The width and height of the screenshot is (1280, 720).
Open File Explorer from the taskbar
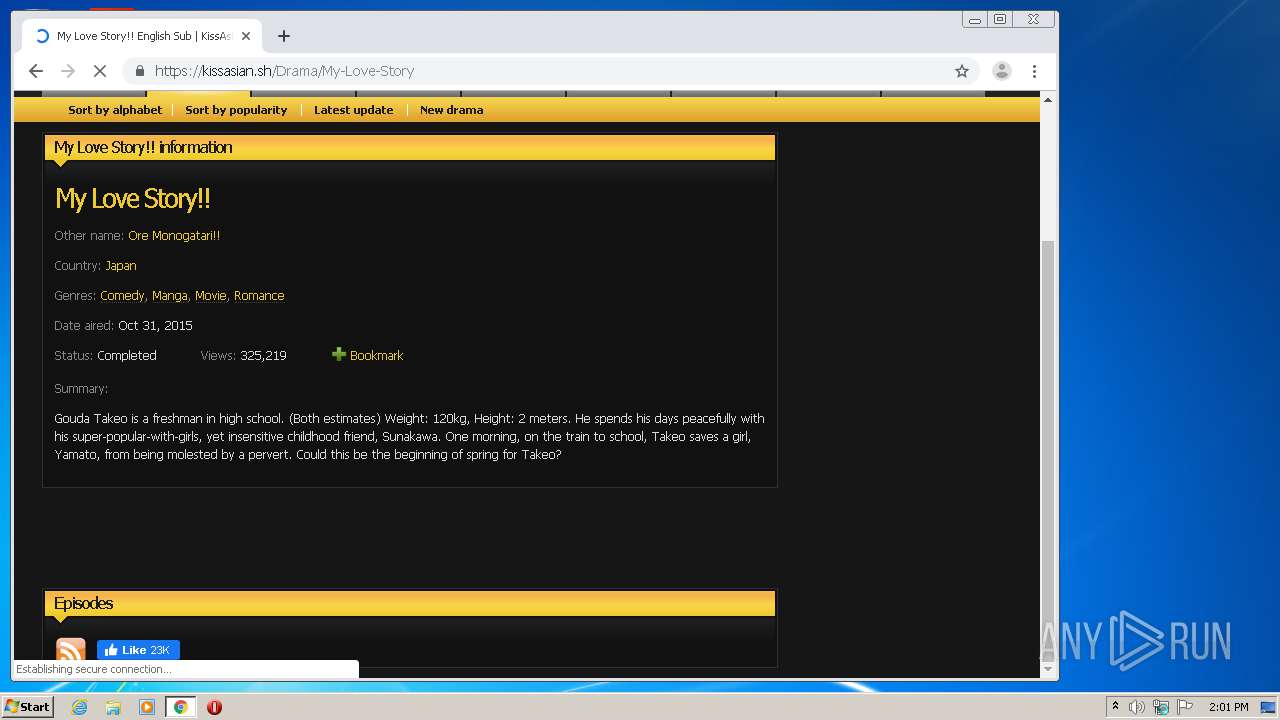coord(113,707)
